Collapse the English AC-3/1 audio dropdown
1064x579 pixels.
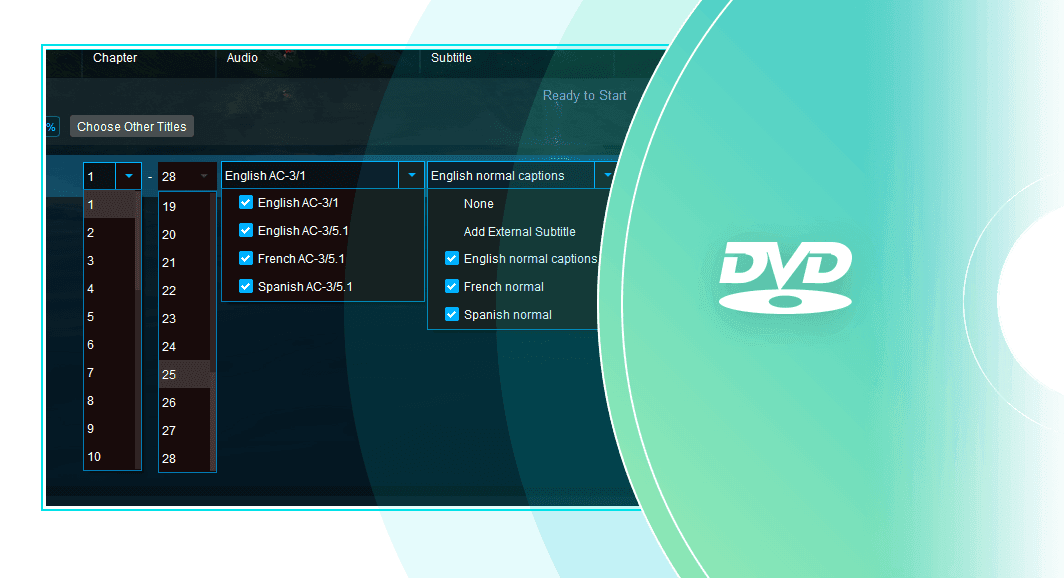point(411,176)
